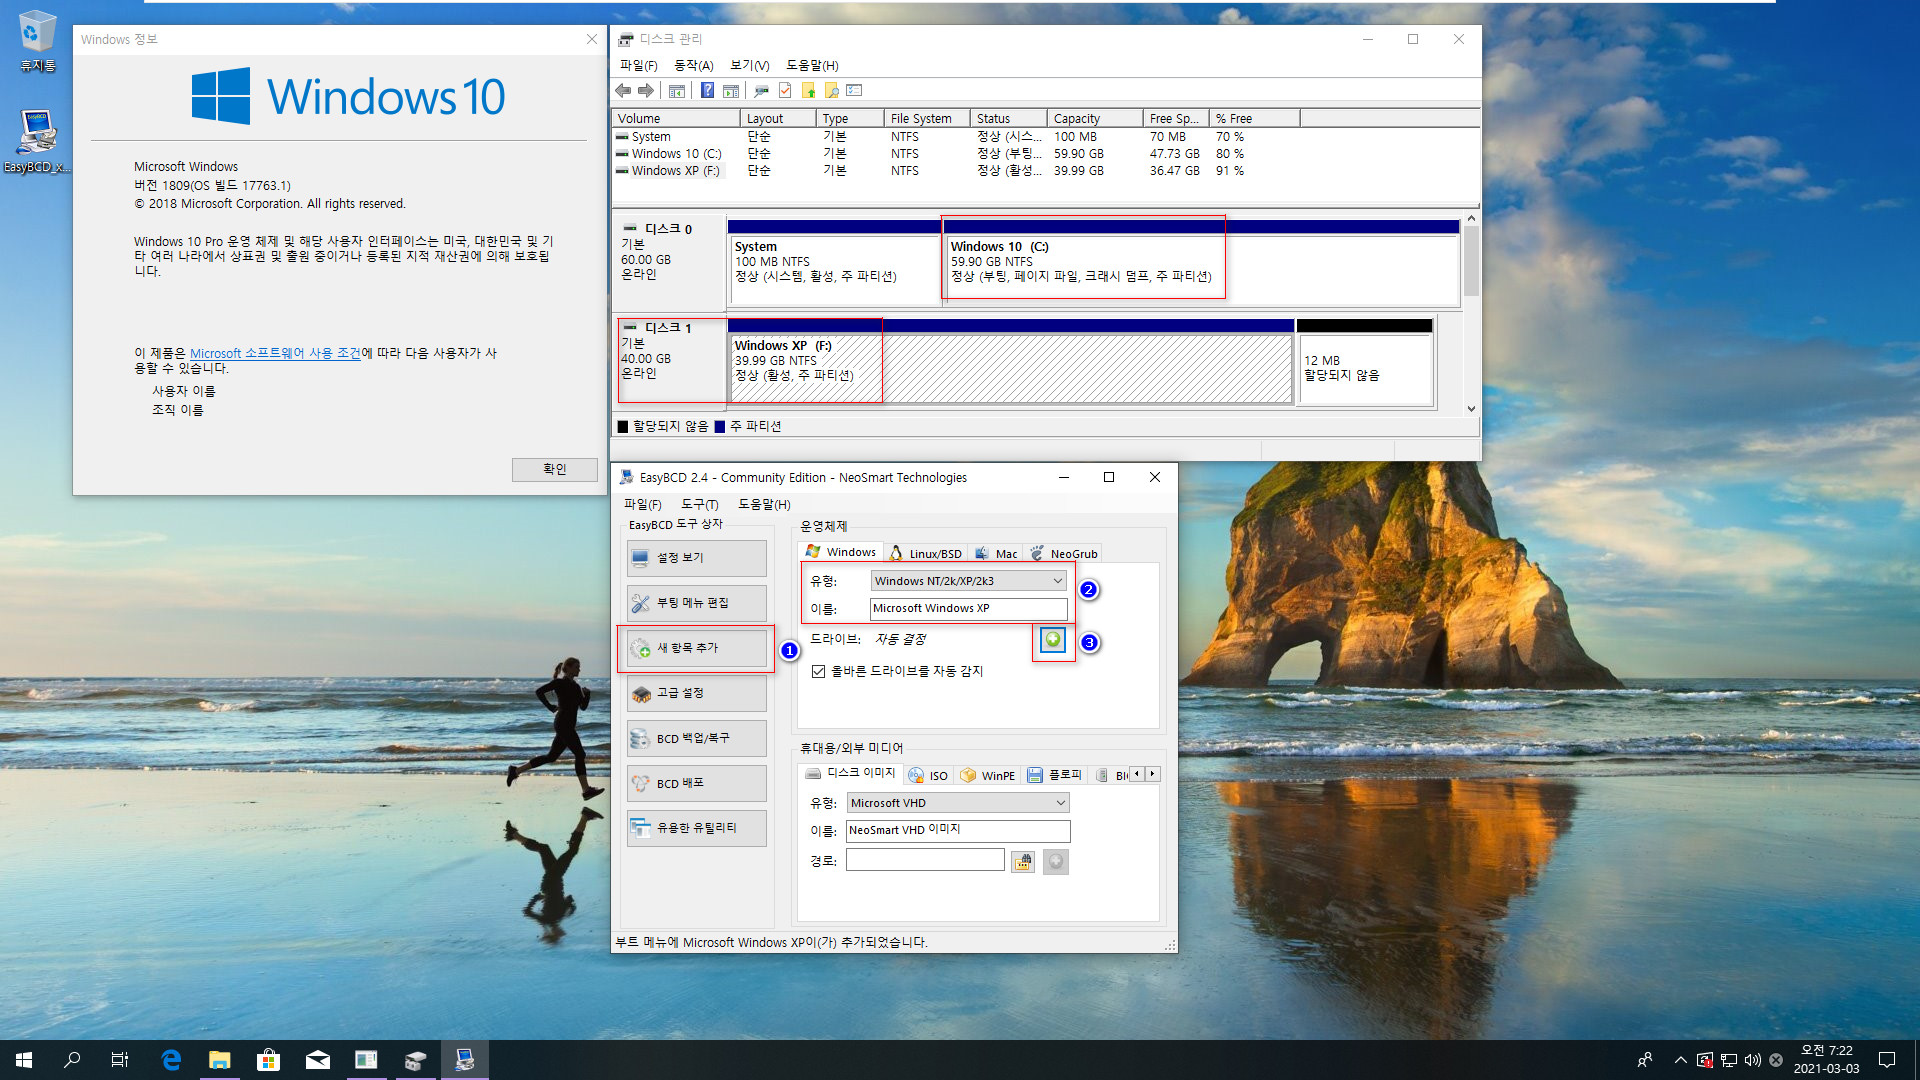
Task: Select the 디스크 이미지 tab
Action: click(x=851, y=773)
